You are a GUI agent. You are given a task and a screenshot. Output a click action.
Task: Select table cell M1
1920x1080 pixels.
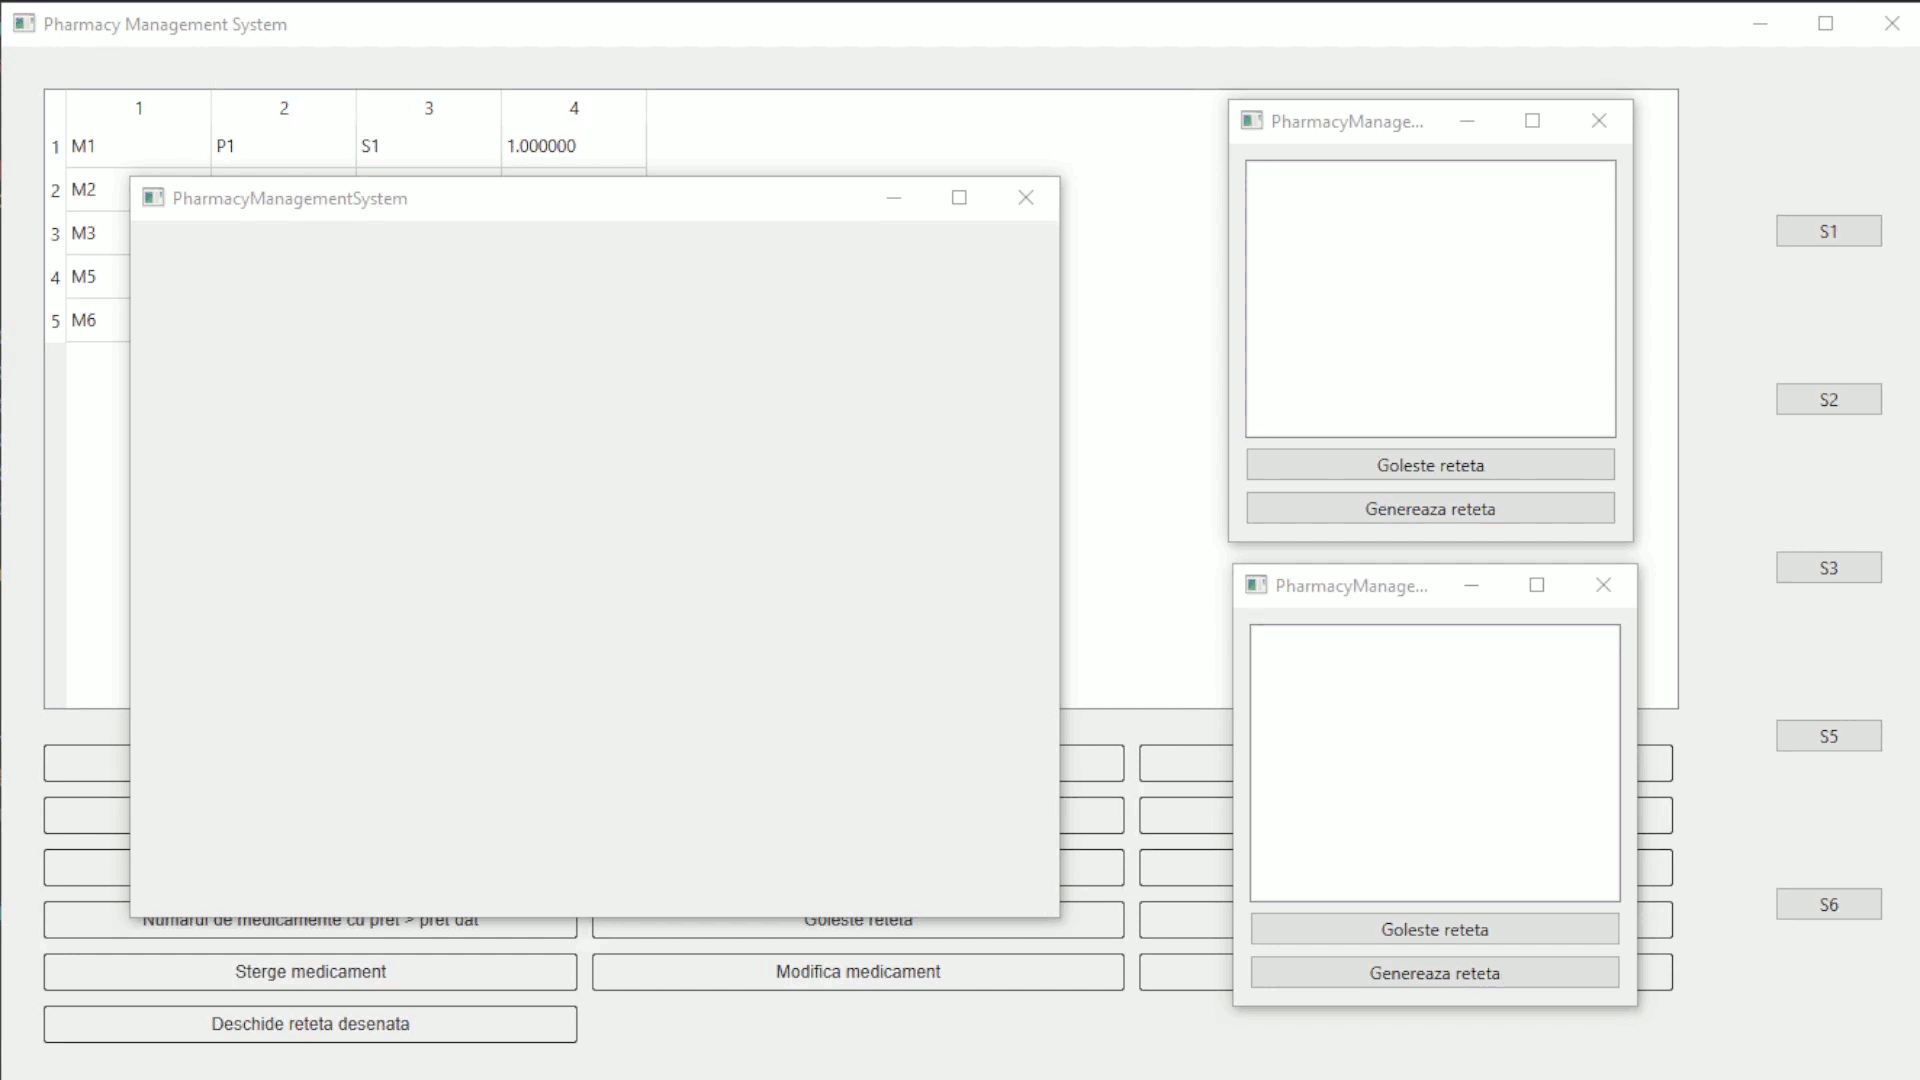tap(138, 146)
